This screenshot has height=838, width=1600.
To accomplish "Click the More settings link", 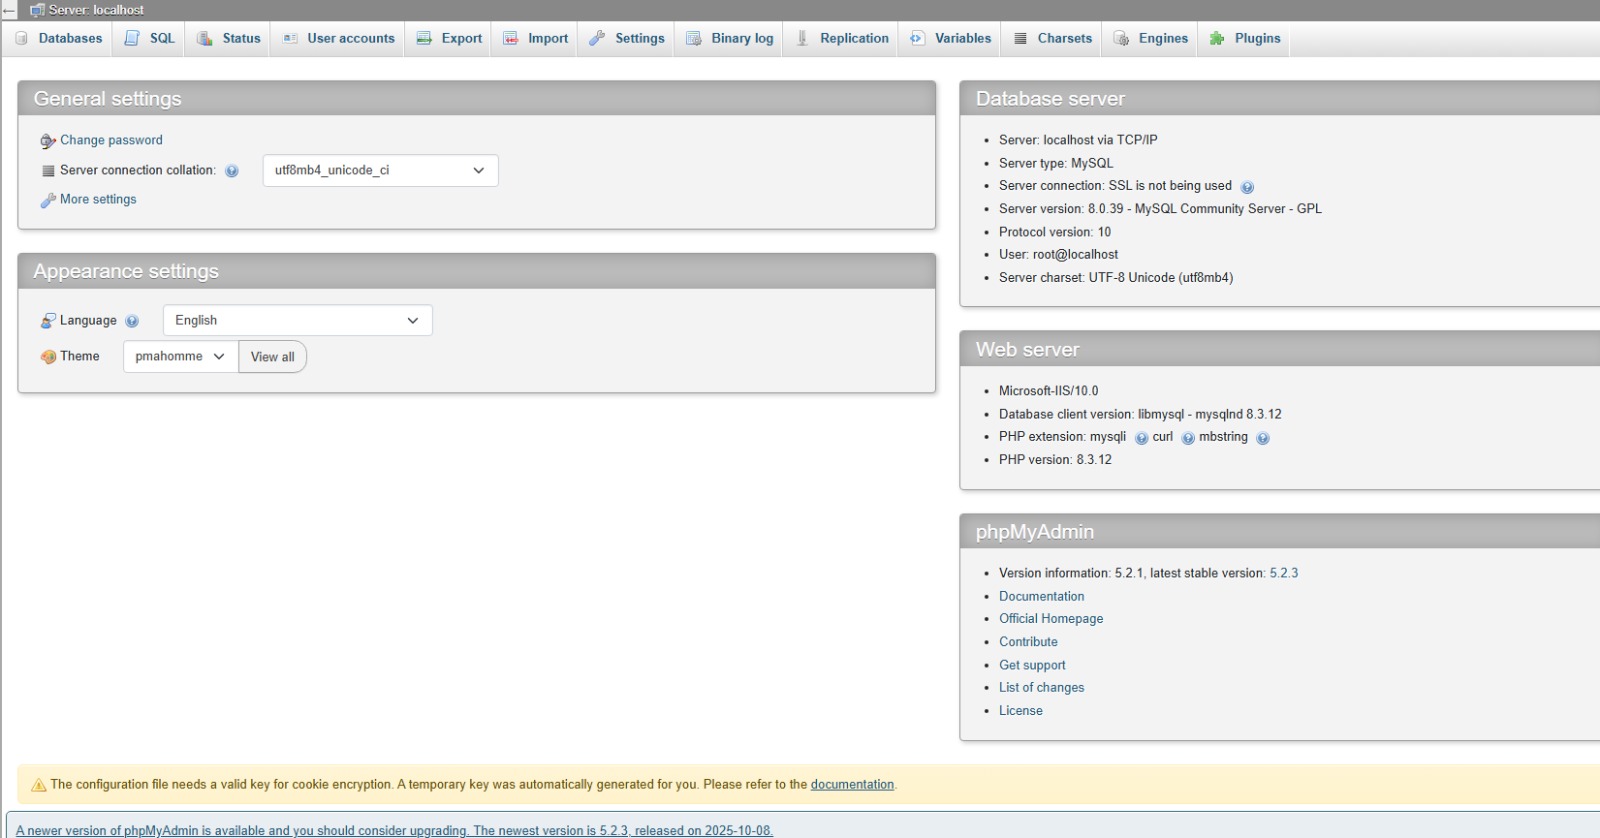I will [98, 199].
